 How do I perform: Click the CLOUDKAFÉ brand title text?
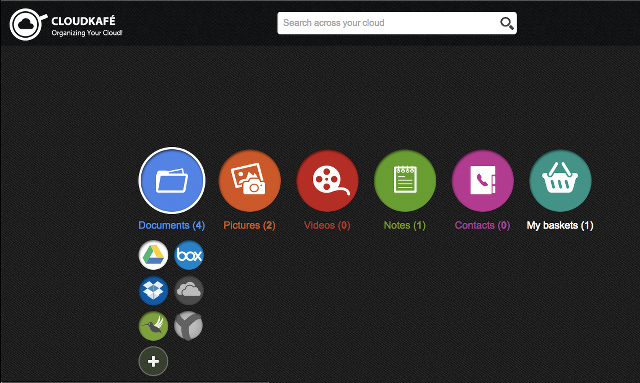click(x=83, y=21)
